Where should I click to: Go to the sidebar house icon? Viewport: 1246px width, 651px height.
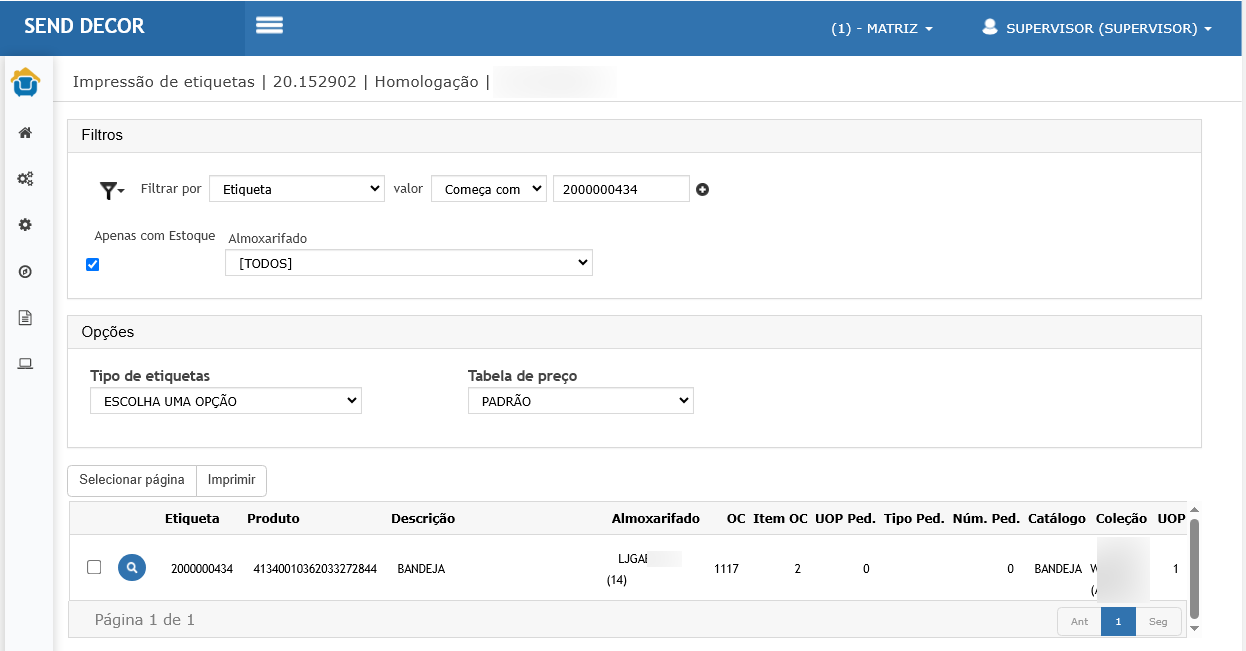pos(26,133)
